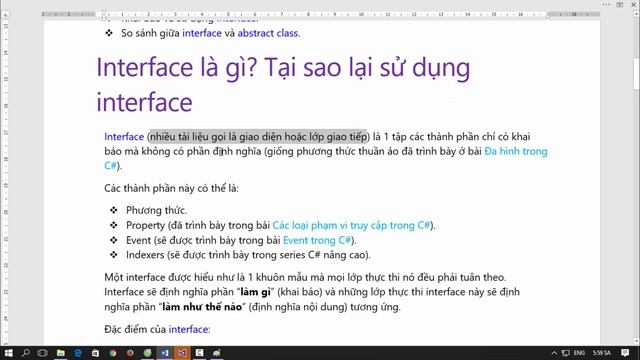Screen dimensions: 640x360
Task: Click 'interface' in the 'So sánh giữa' bullet
Action: [x=202, y=33]
